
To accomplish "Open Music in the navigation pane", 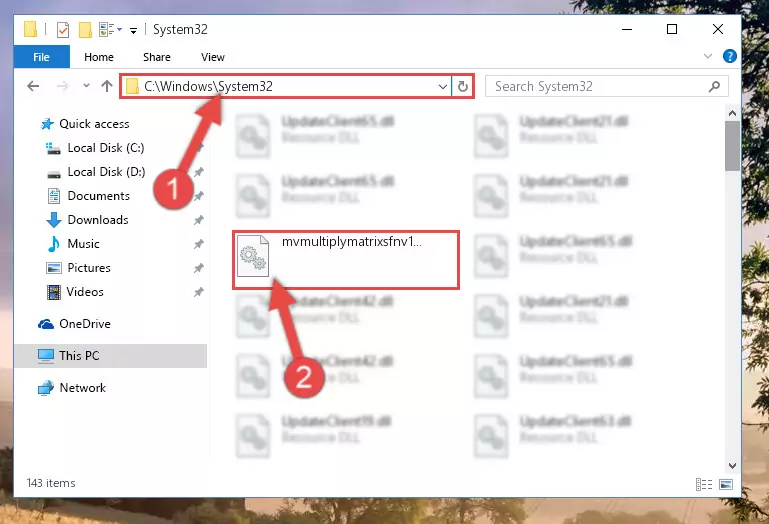I will tap(83, 244).
